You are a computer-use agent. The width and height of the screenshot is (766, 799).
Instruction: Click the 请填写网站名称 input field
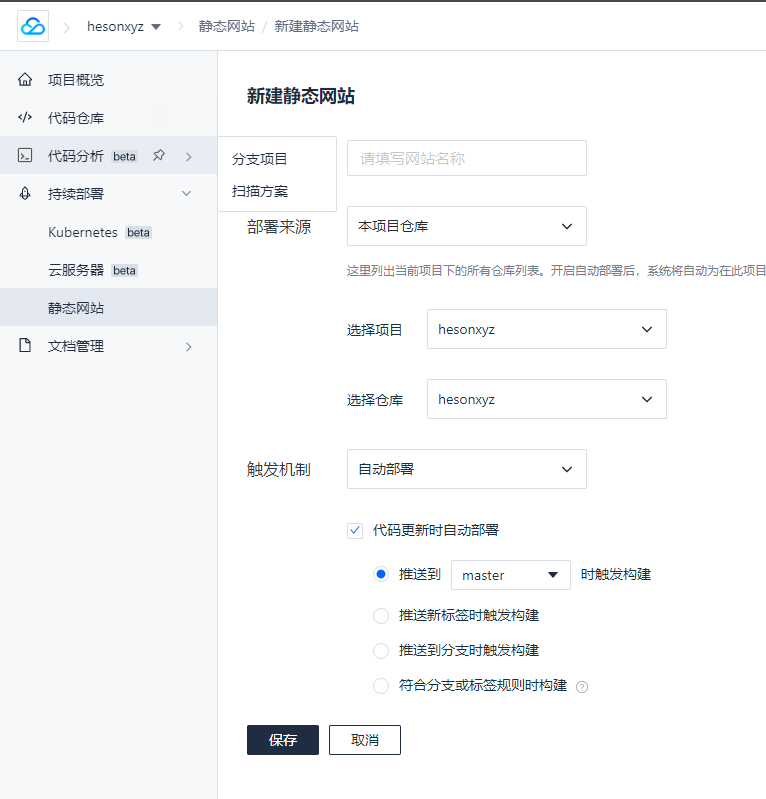coord(467,158)
